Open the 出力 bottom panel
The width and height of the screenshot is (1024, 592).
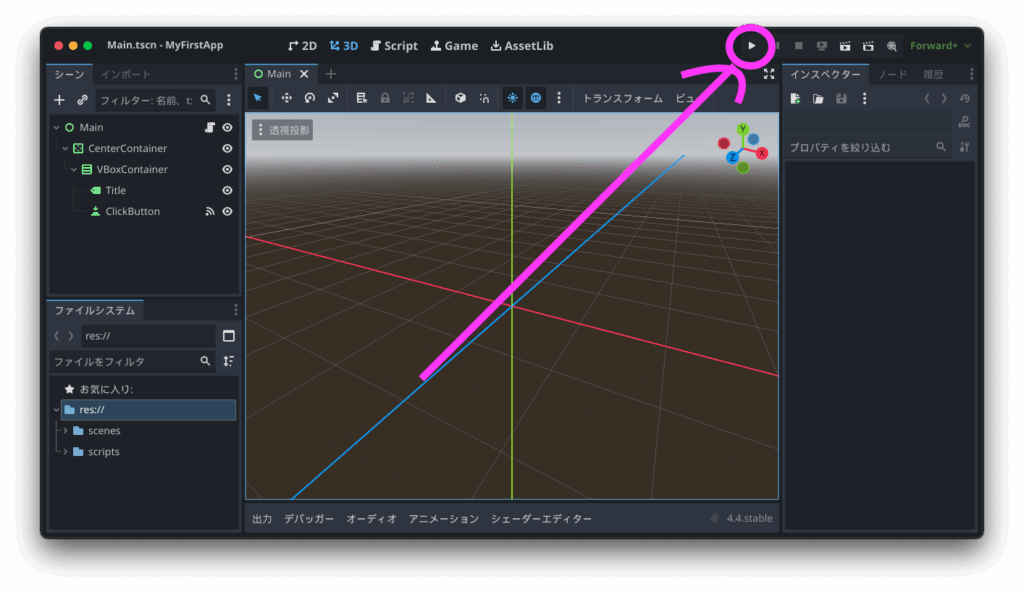[x=262, y=519]
